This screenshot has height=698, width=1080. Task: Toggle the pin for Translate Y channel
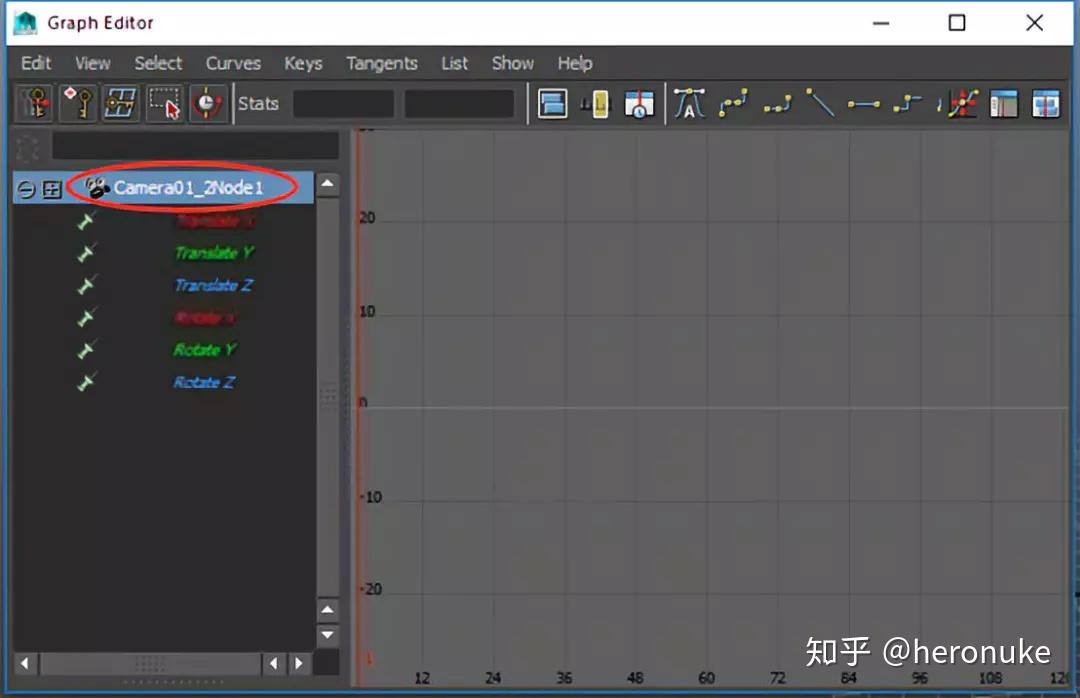click(86, 253)
